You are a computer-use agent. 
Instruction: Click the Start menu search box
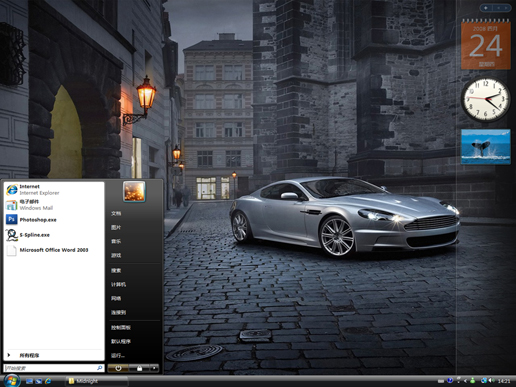click(x=53, y=368)
